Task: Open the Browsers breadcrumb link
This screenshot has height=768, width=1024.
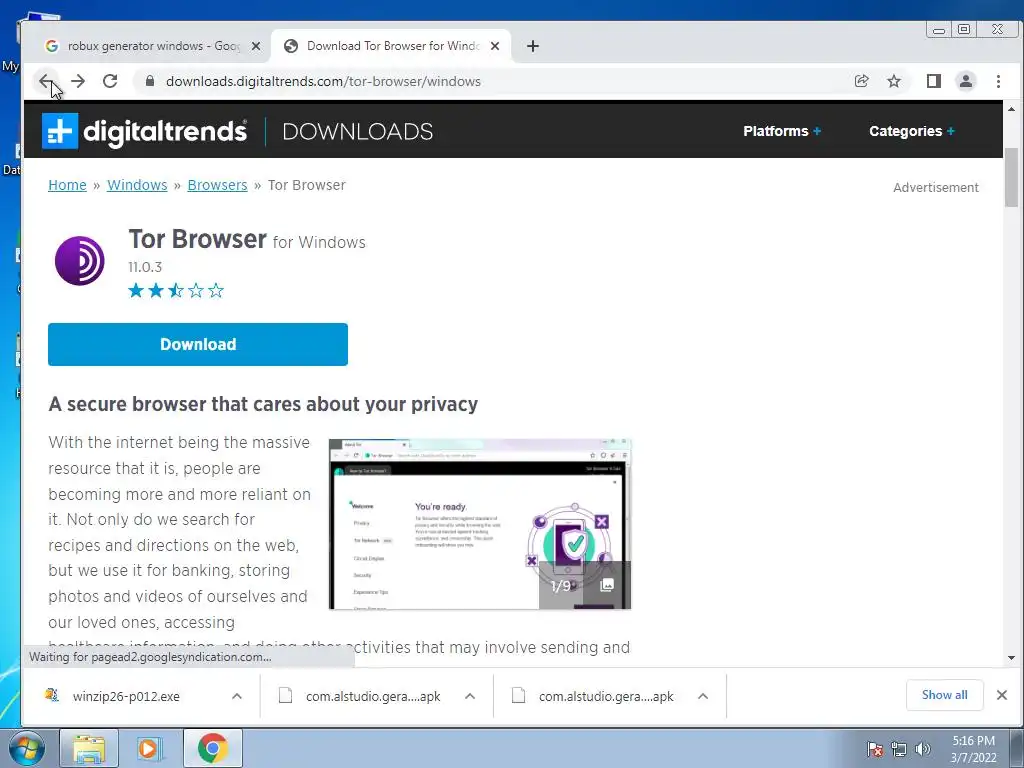Action: point(217,185)
